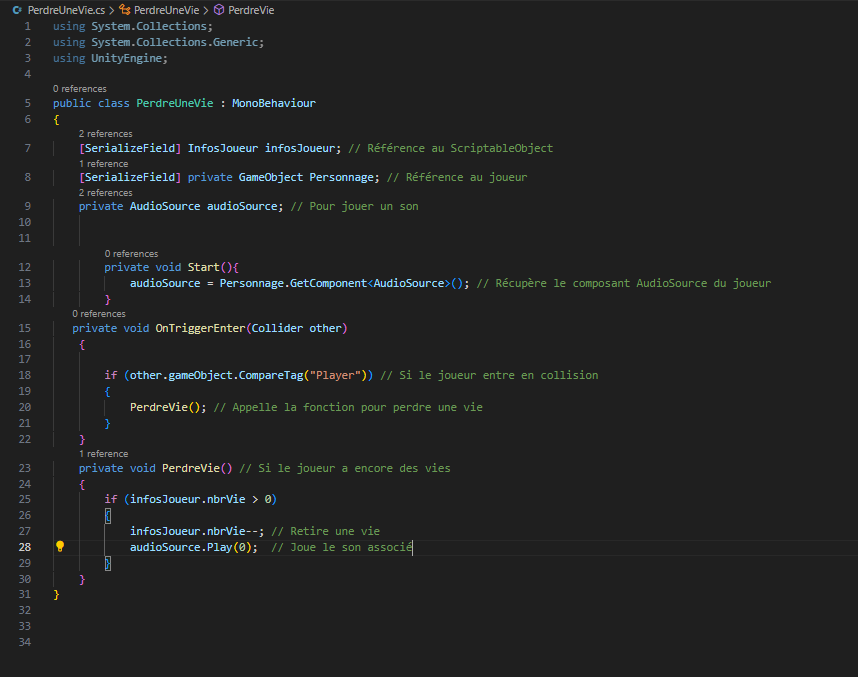Open "1 reference" above the Personnage field
Viewport: 858px width, 677px height.
[103, 164]
